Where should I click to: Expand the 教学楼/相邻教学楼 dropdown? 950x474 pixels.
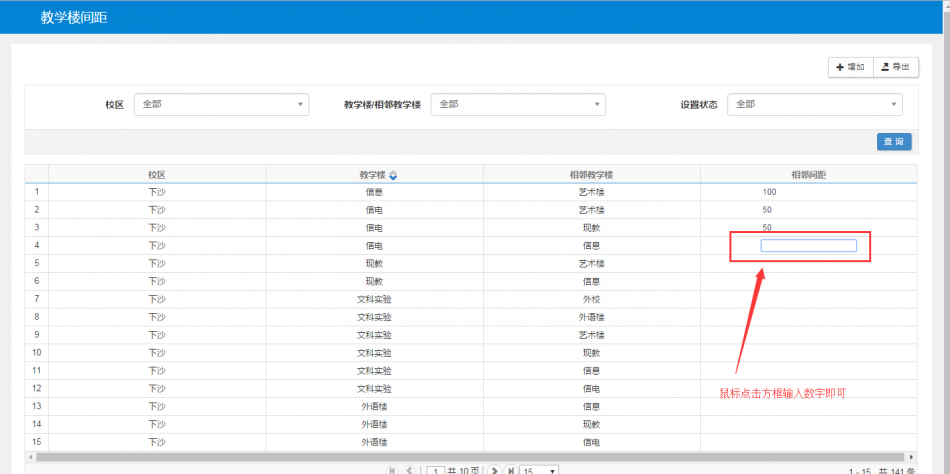tap(517, 104)
